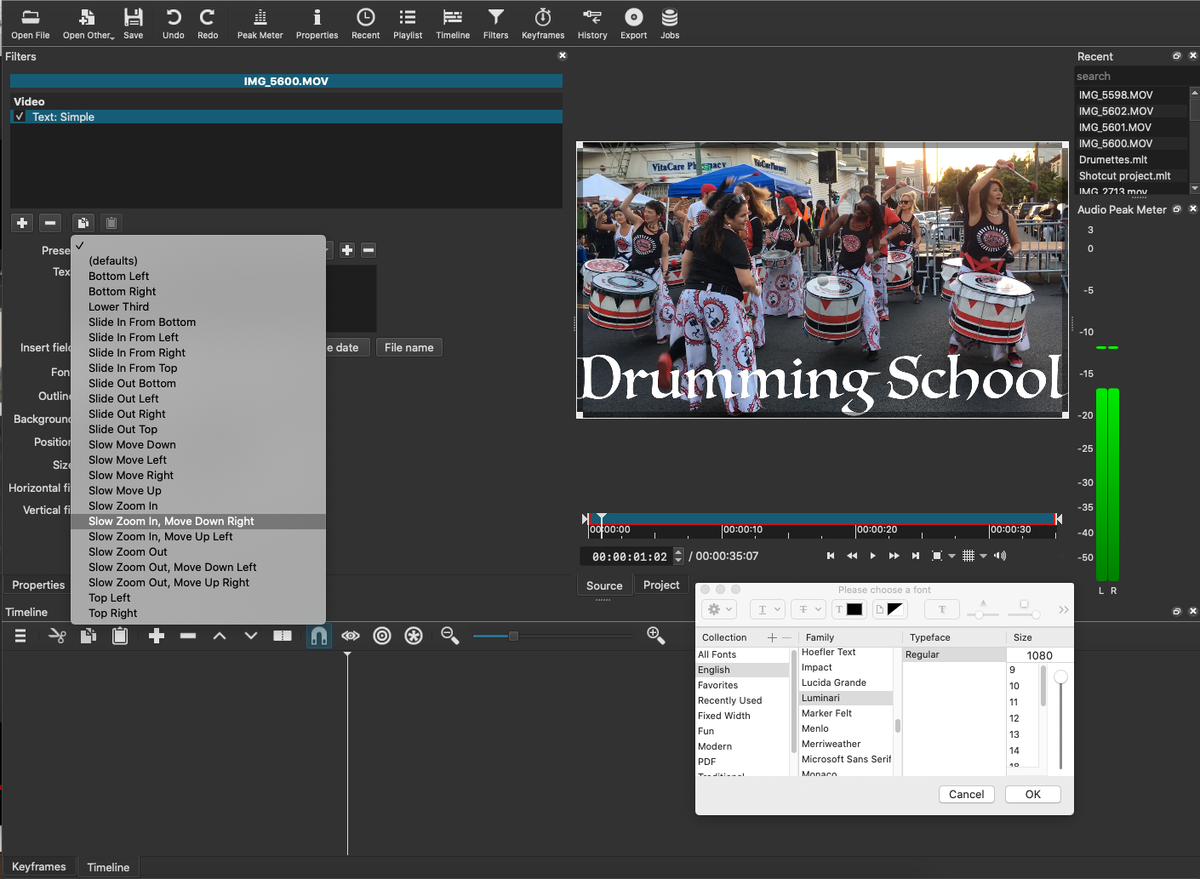This screenshot has width=1200, height=879.
Task: Open the Keyframes stopwatch icon in toolbar
Action: pos(543,22)
